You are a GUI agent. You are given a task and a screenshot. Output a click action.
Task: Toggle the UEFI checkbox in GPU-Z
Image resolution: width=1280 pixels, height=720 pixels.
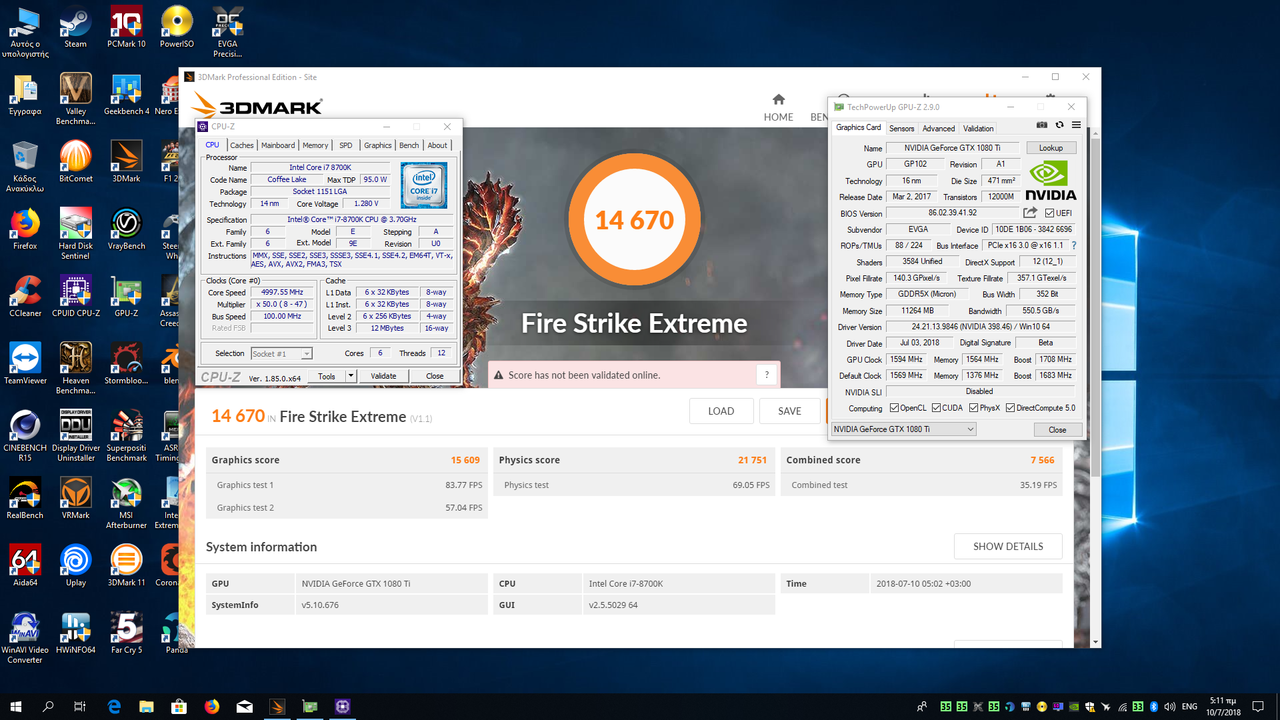(1049, 213)
